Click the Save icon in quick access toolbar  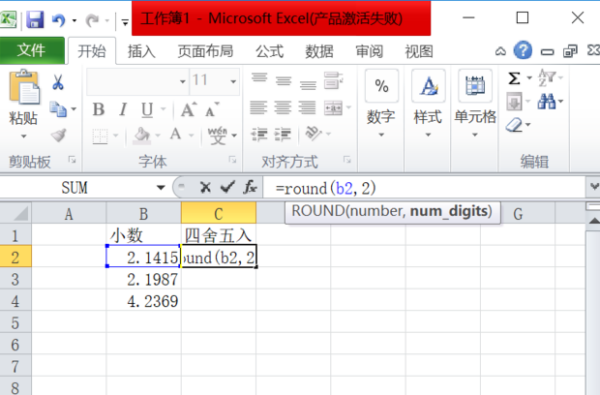[x=35, y=19]
